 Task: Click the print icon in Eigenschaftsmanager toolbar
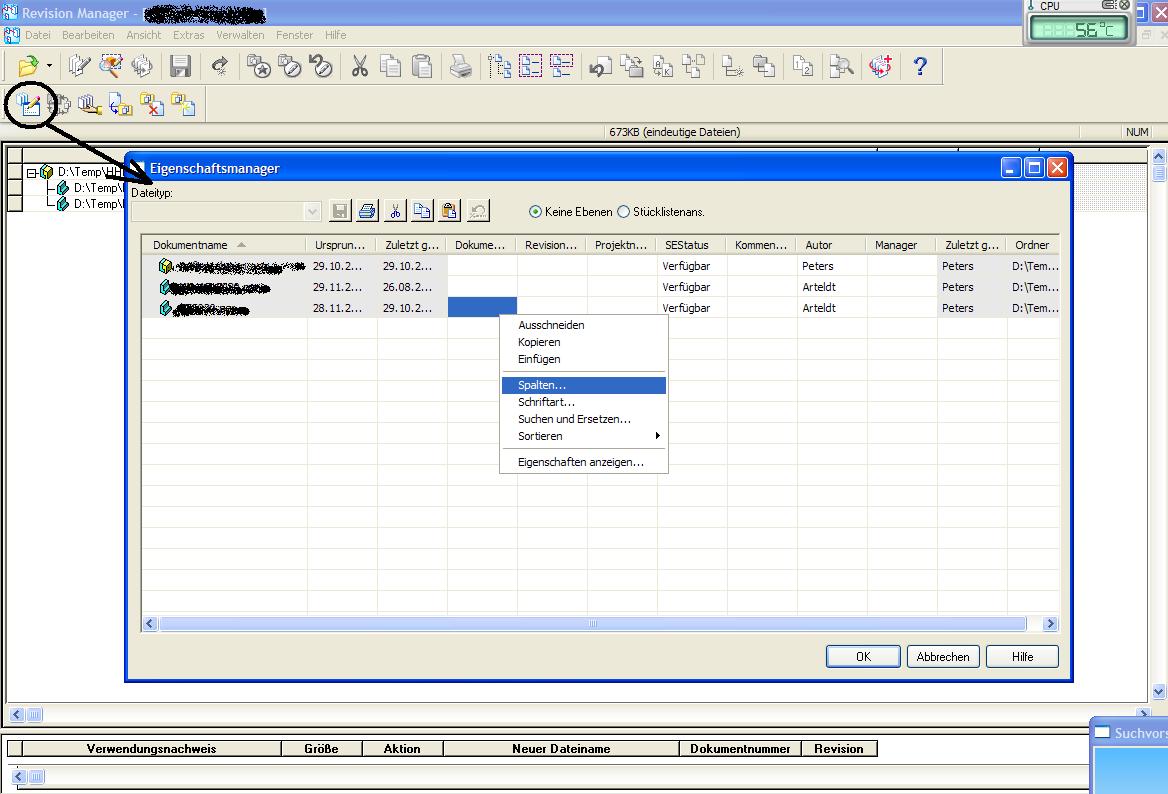367,211
